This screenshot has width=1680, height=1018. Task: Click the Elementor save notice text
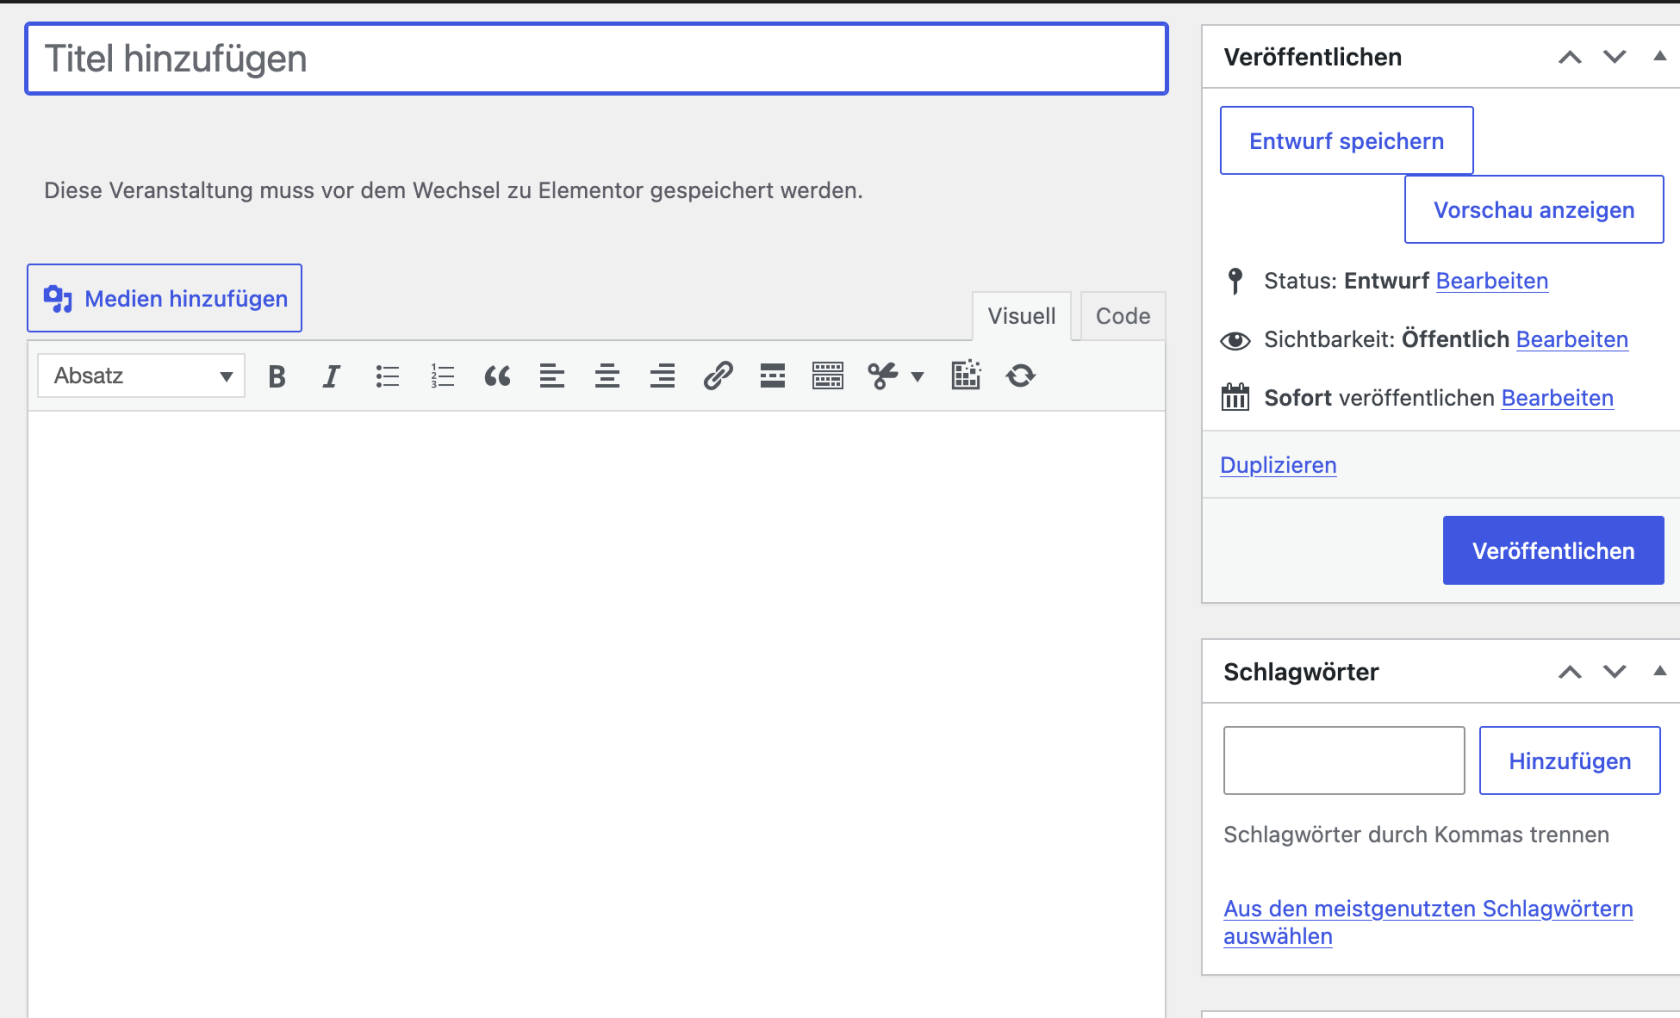click(x=453, y=190)
